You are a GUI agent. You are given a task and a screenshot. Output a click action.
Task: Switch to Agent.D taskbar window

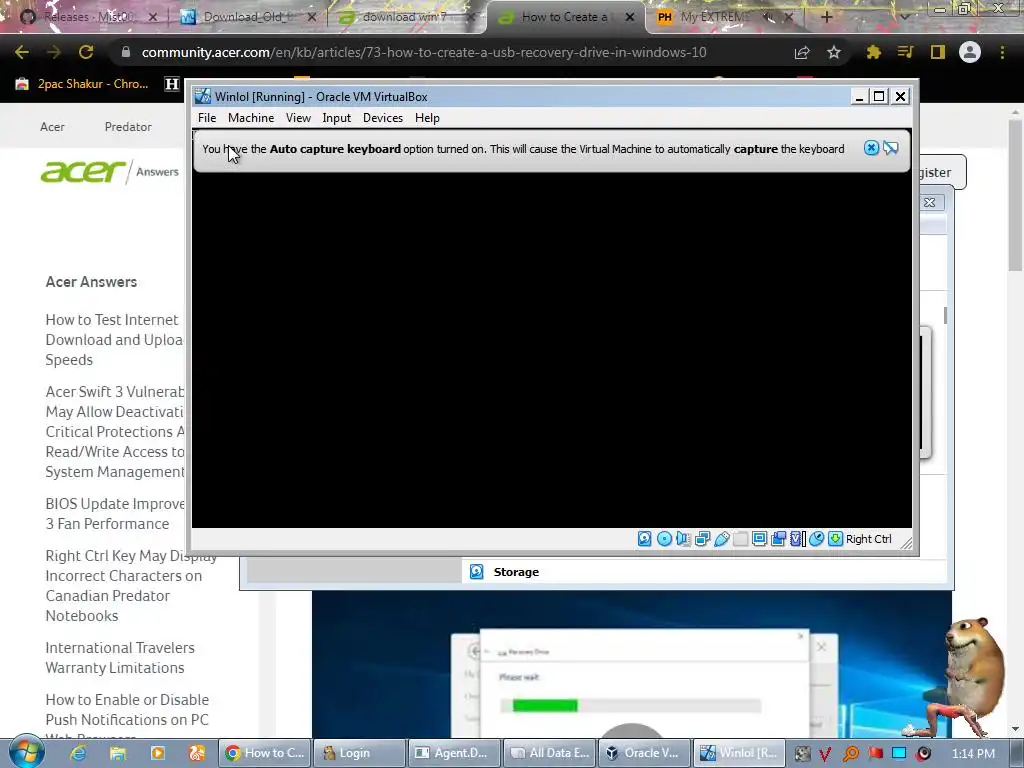pyautogui.click(x=454, y=753)
